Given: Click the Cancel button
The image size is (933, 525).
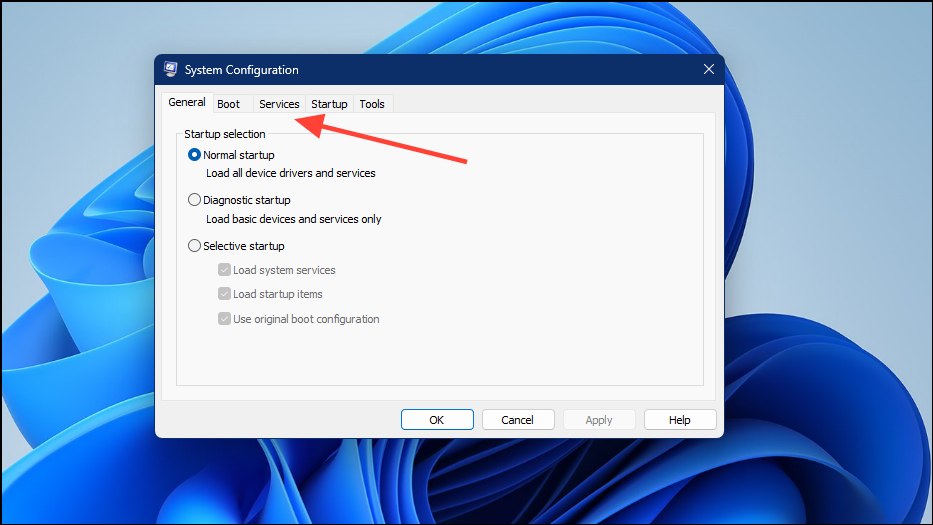Looking at the screenshot, I should [518, 420].
